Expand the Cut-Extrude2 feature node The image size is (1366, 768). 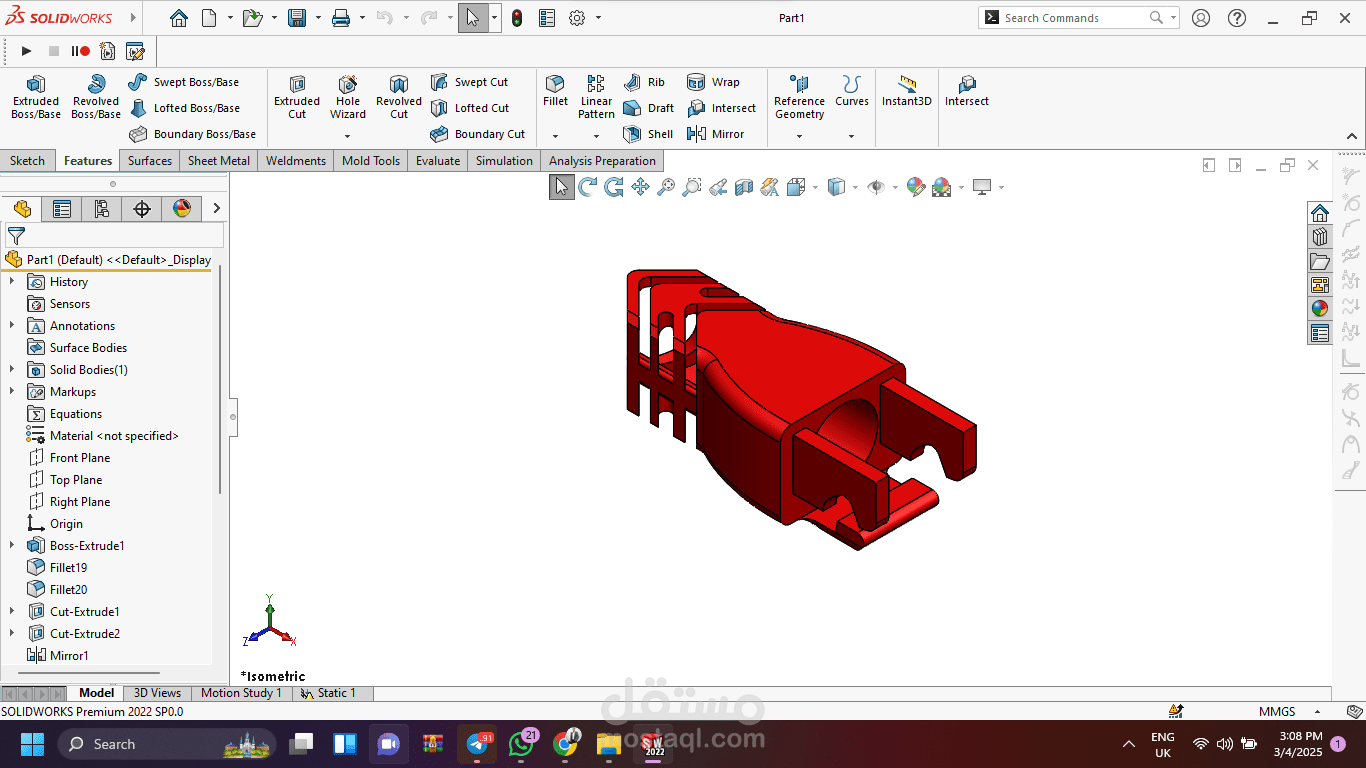(12, 634)
